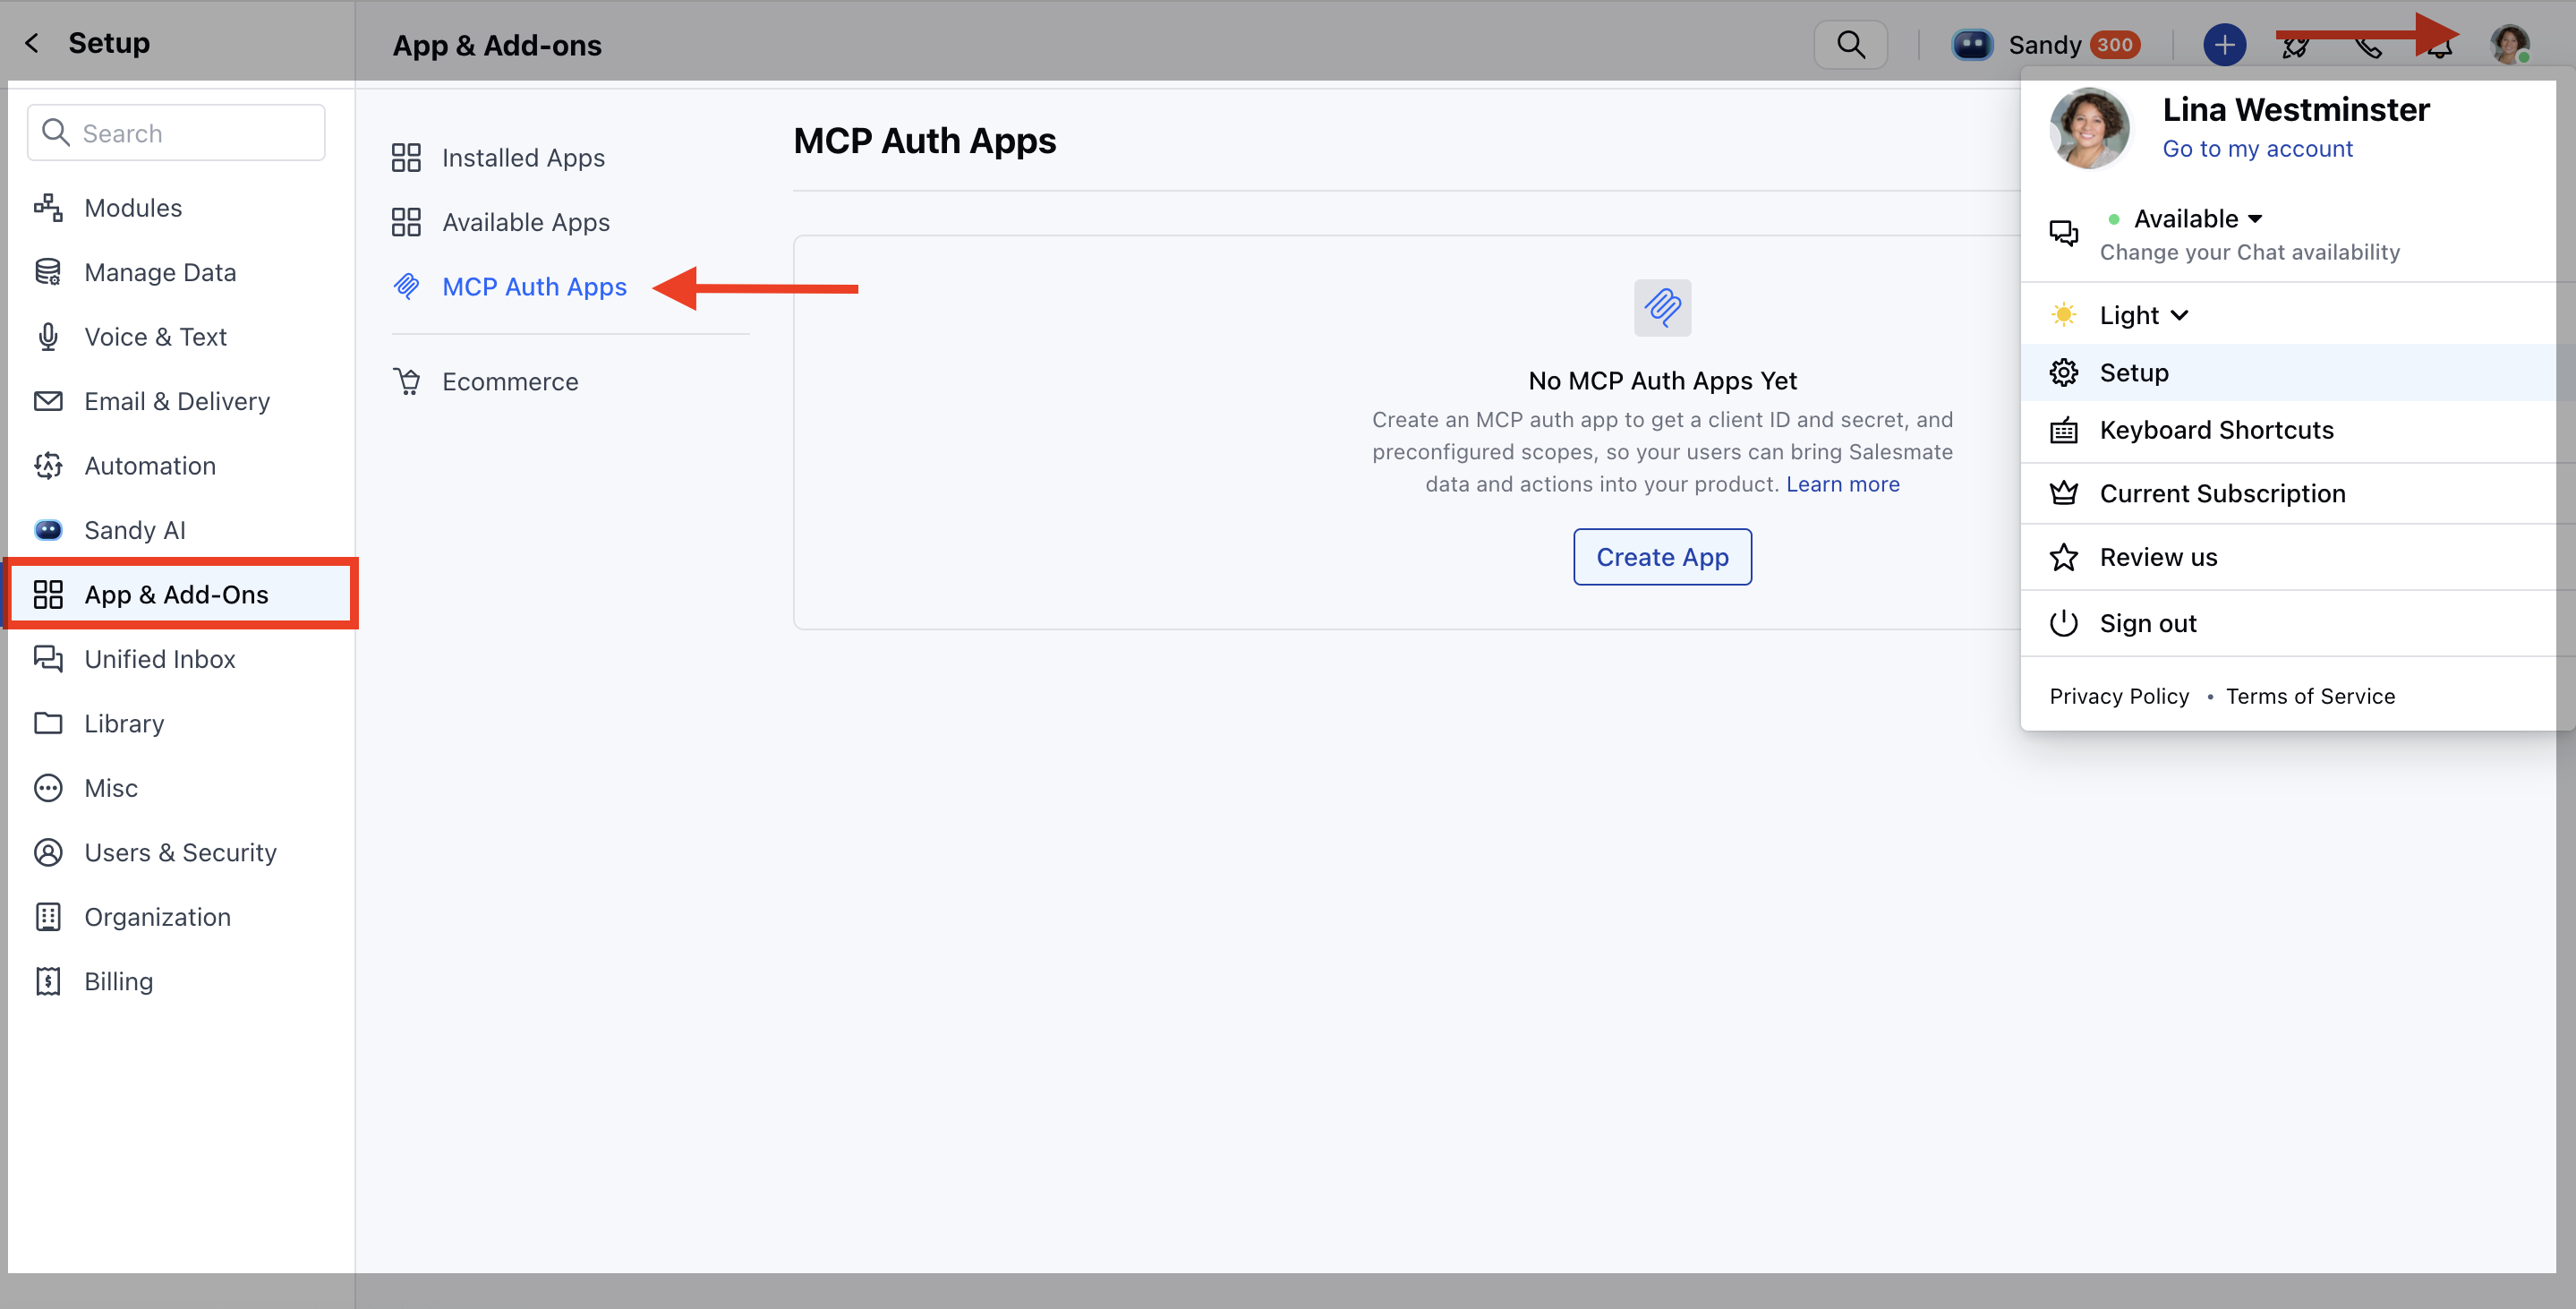Viewport: 2576px width, 1309px height.
Task: Expand the Available chat status dropdown
Action: 2197,218
